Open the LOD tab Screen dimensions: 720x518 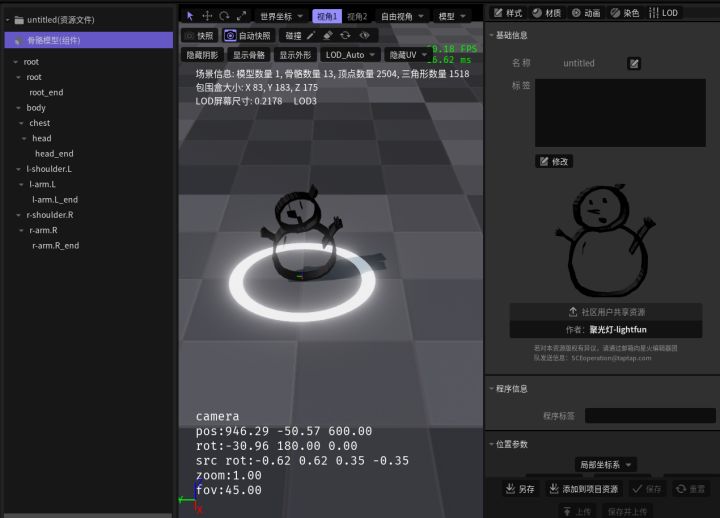click(x=664, y=13)
